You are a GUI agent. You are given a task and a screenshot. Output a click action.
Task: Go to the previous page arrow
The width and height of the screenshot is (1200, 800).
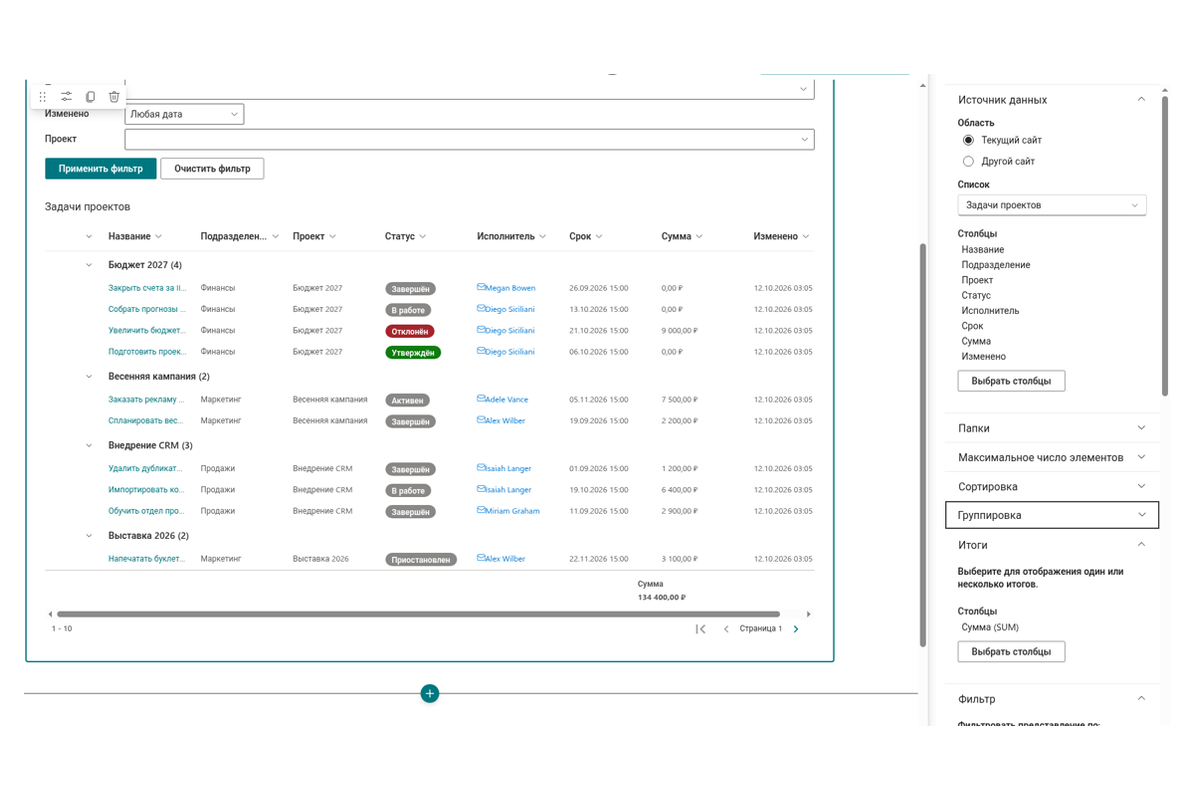click(726, 629)
